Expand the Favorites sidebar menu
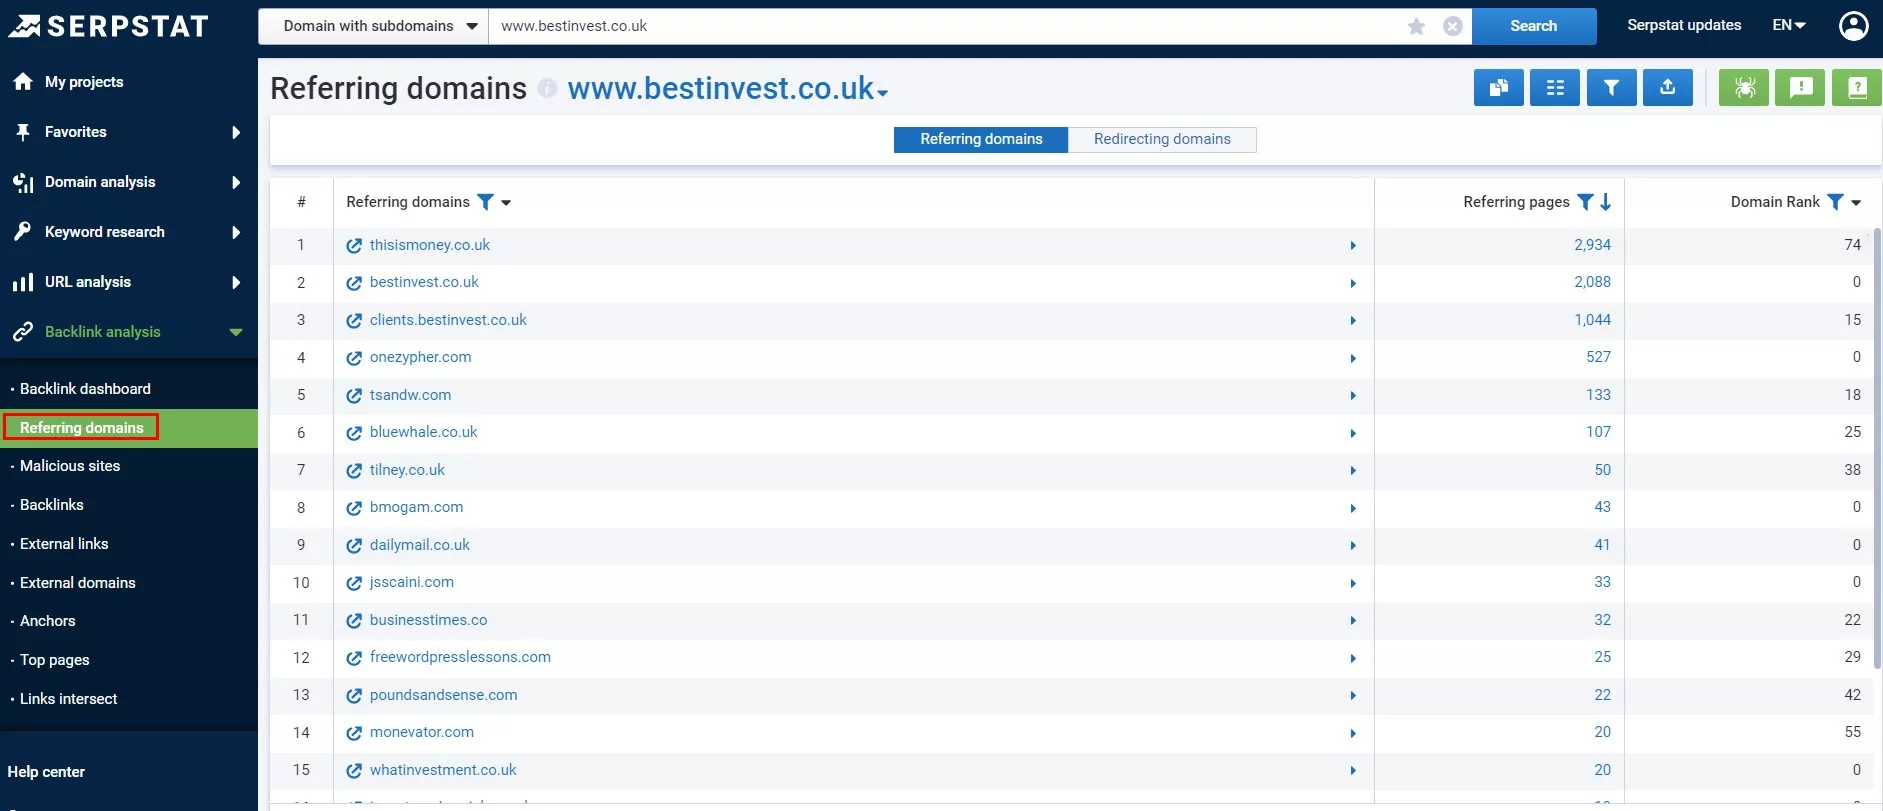Screen dimensions: 1883x811 coord(236,132)
